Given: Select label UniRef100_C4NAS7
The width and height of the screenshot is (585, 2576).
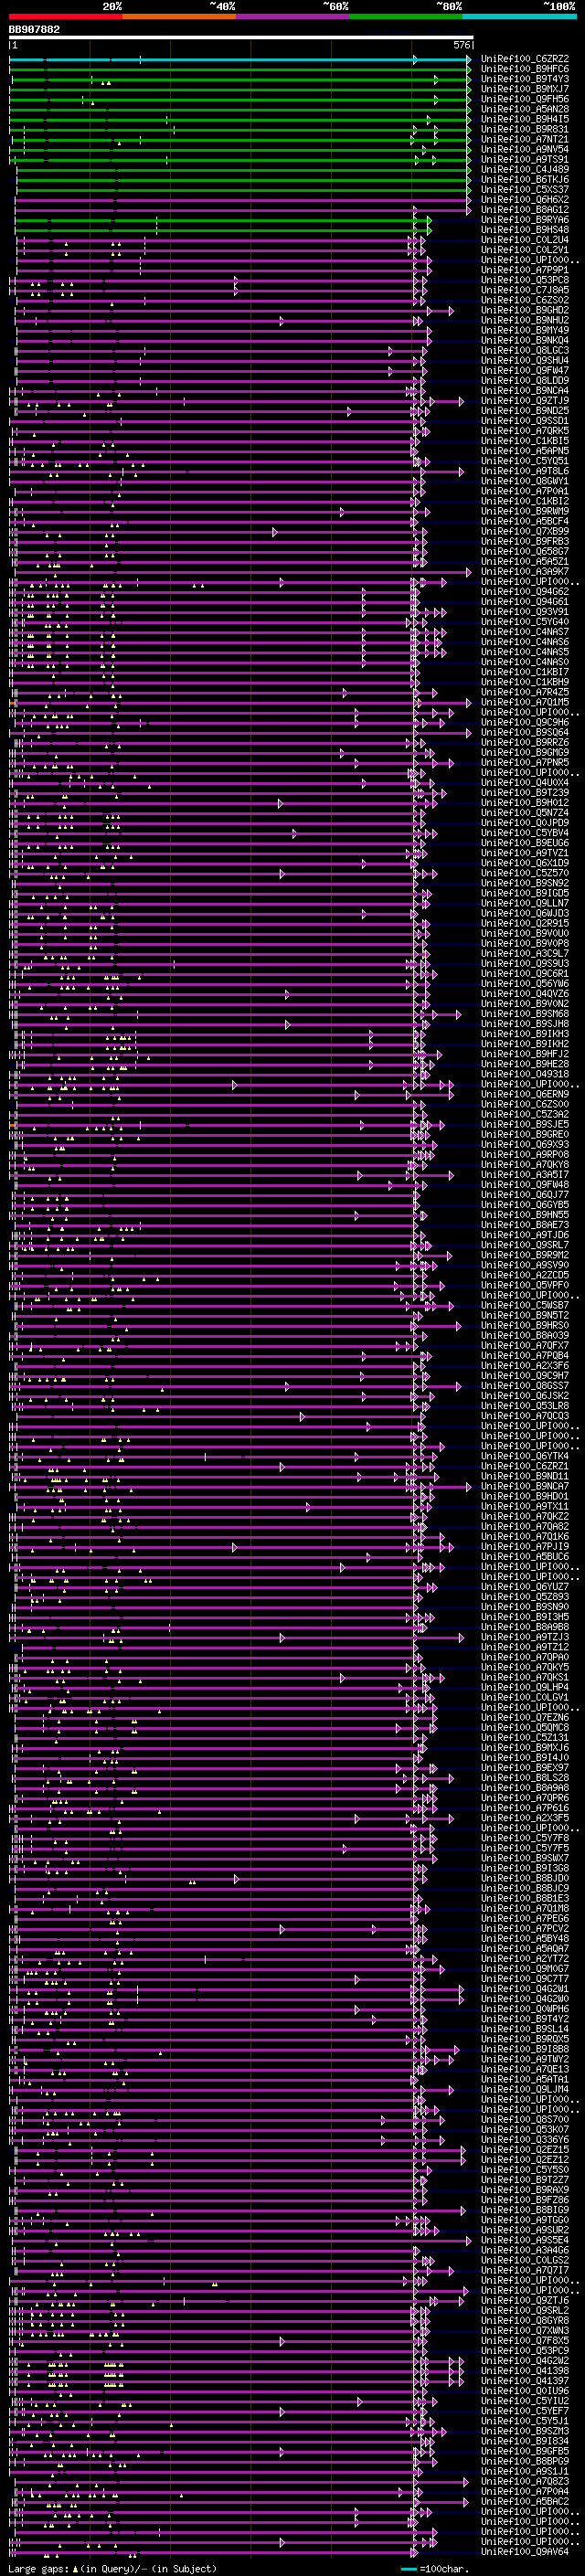Looking at the screenshot, I should (525, 632).
